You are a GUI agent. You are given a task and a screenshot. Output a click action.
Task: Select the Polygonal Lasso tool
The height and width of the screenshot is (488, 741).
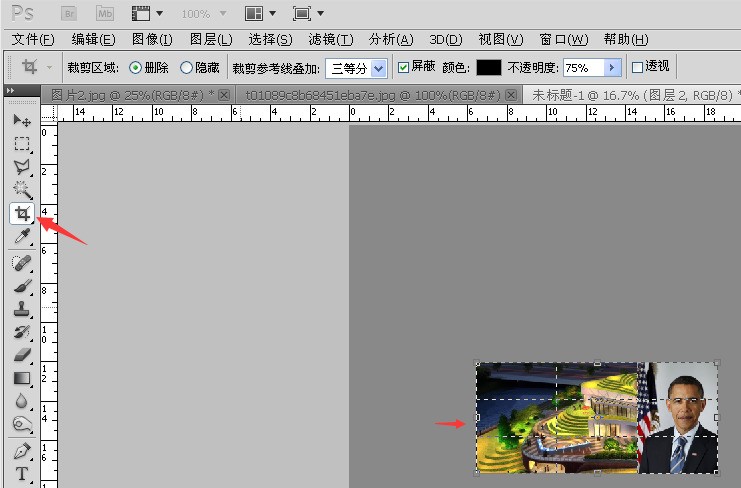click(x=22, y=167)
